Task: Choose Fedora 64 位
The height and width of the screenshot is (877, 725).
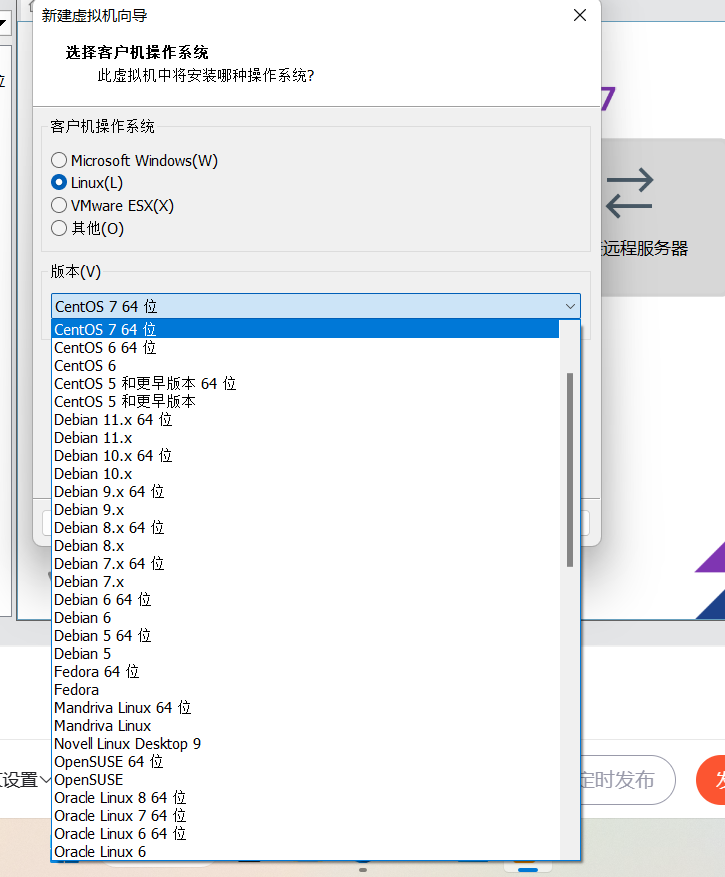Action: (x=305, y=671)
